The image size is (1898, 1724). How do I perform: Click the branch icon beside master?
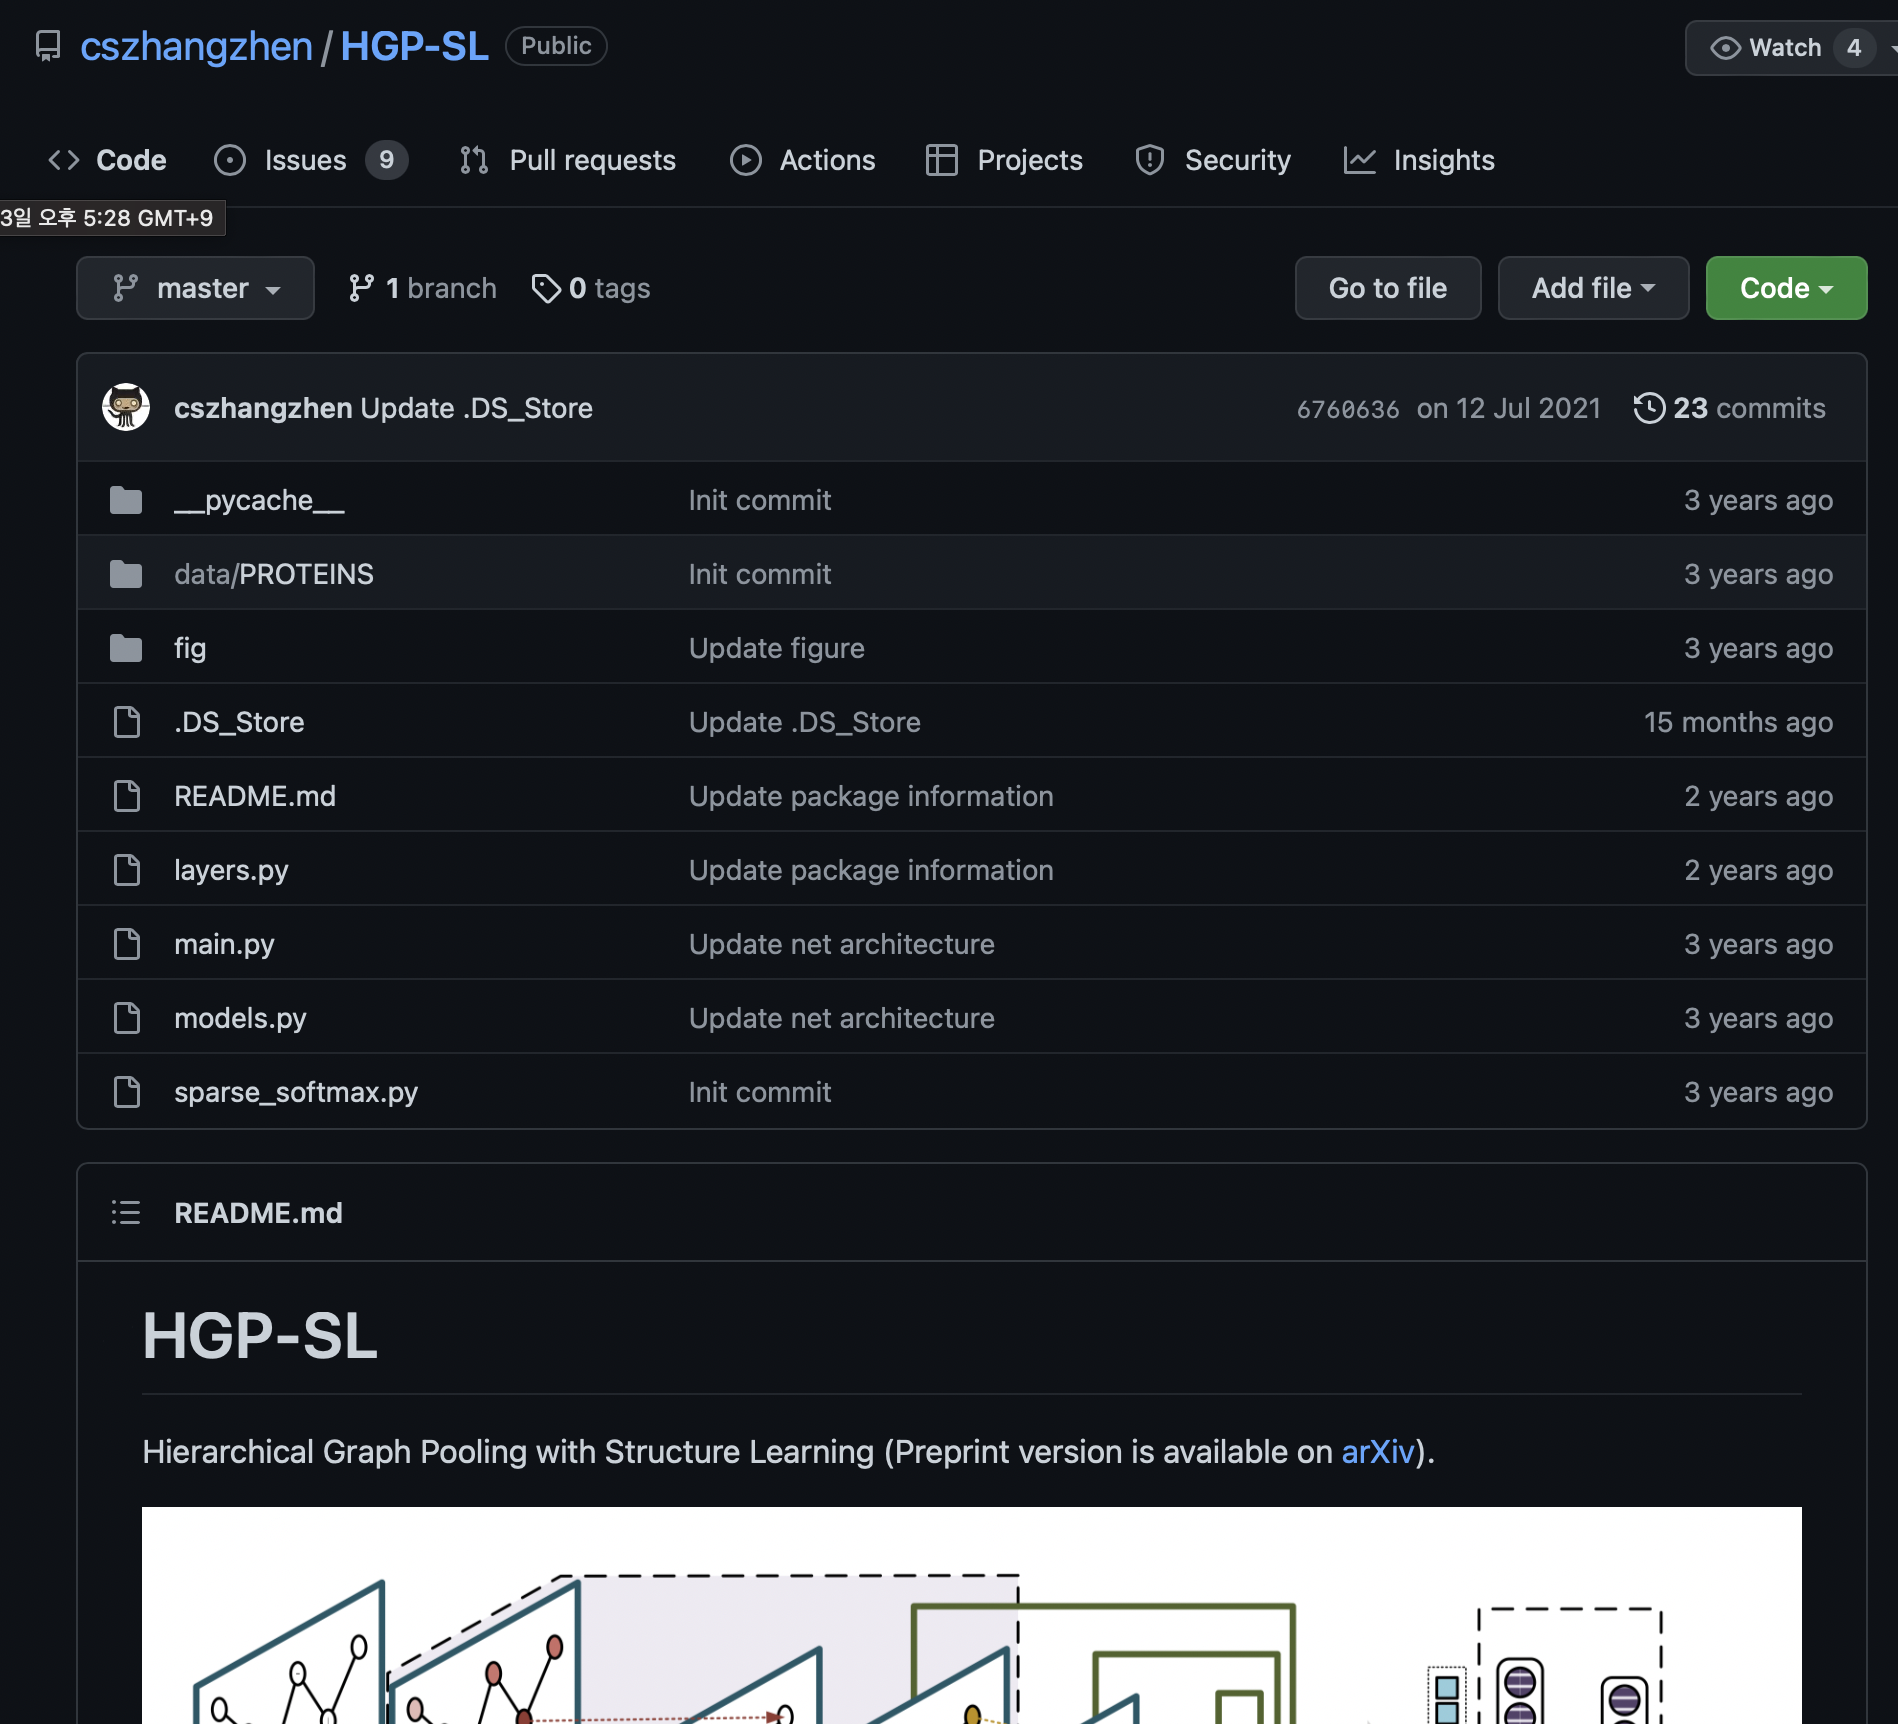pos(363,288)
